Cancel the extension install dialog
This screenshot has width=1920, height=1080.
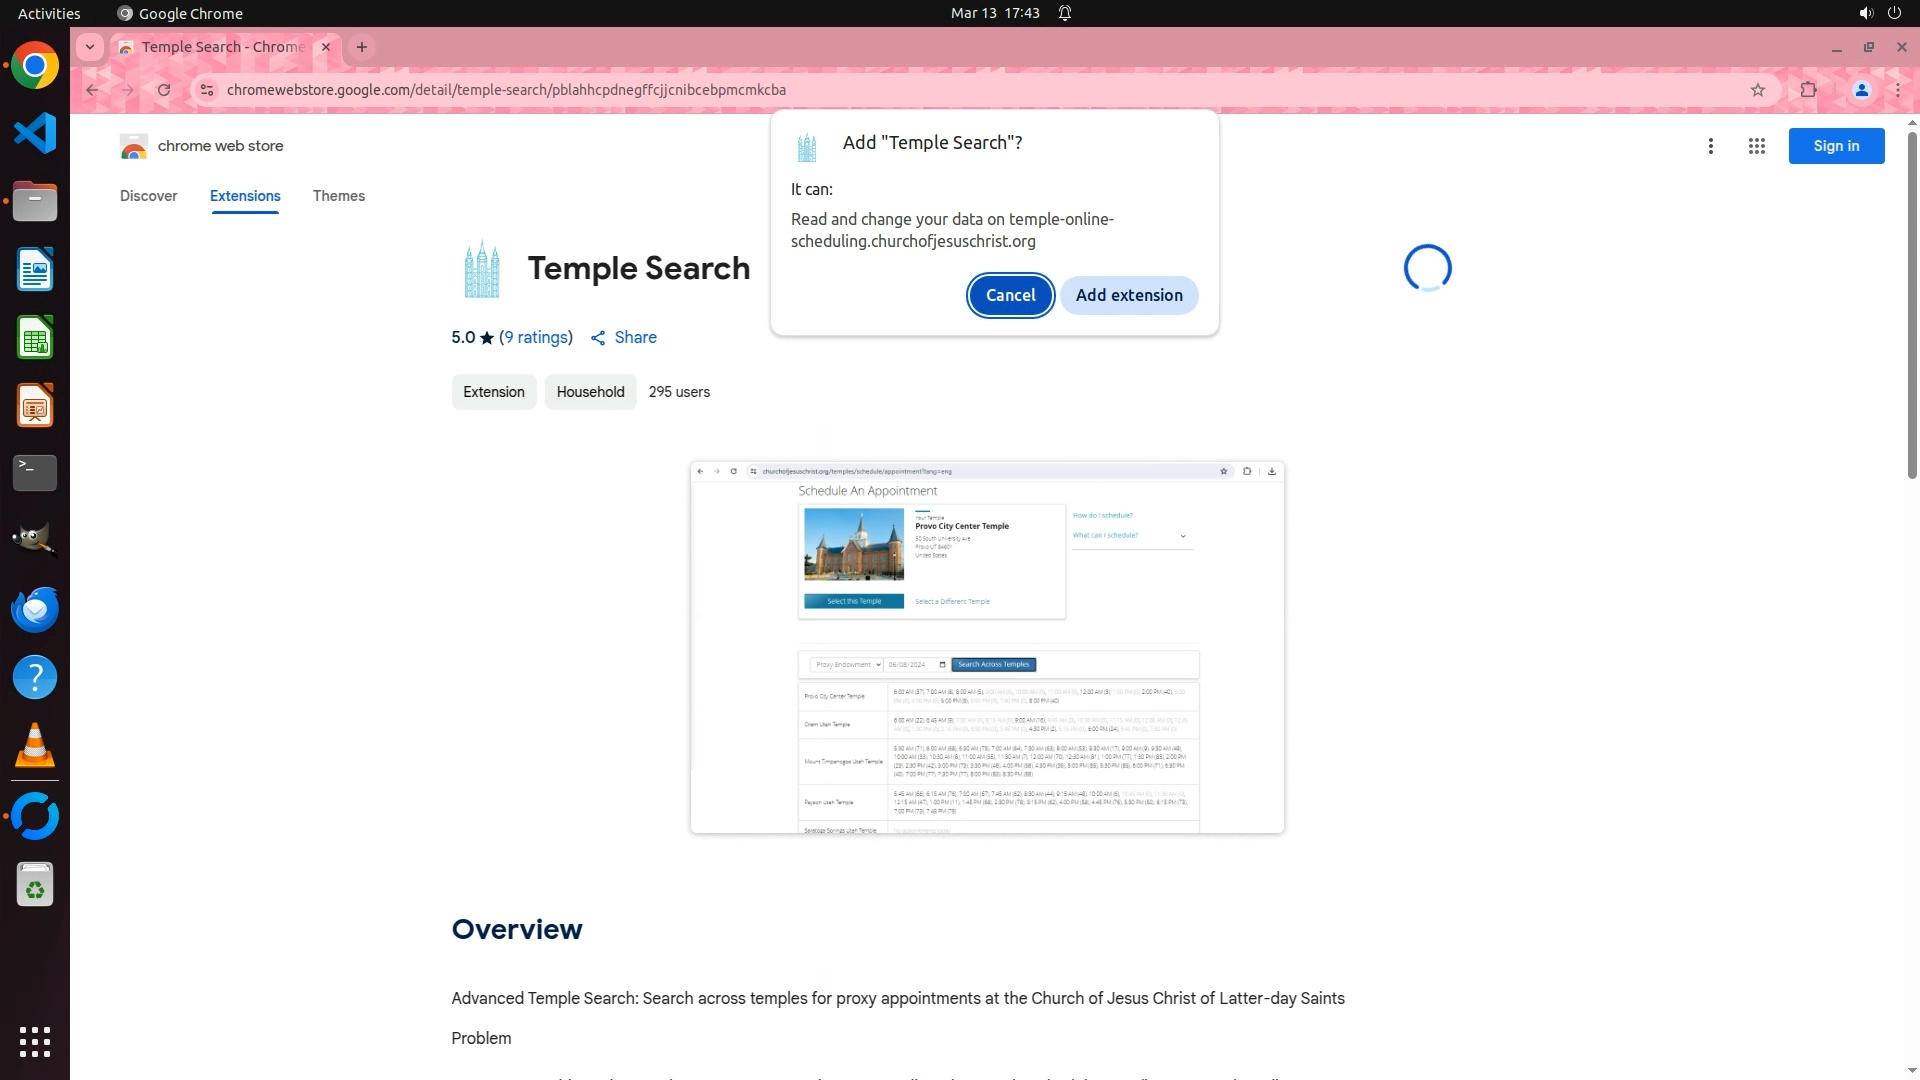[1010, 295]
